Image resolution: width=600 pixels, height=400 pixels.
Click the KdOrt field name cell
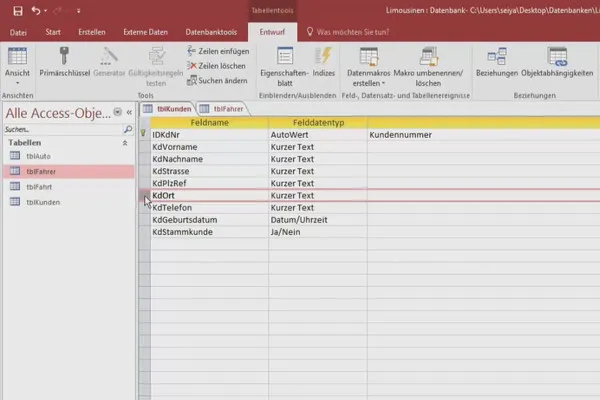pyautogui.click(x=209, y=196)
